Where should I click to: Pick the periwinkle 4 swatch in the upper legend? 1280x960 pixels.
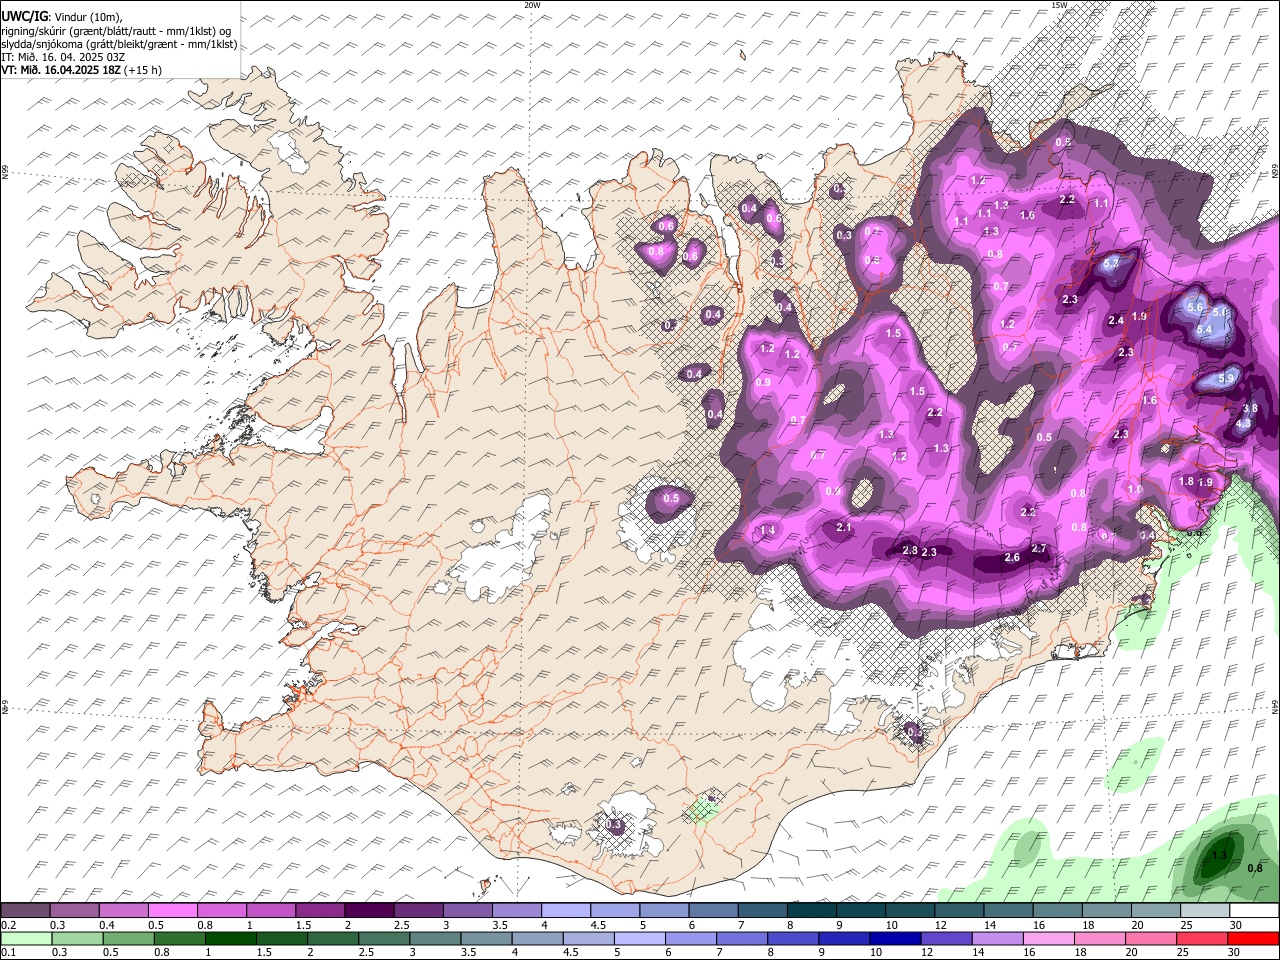[565, 911]
